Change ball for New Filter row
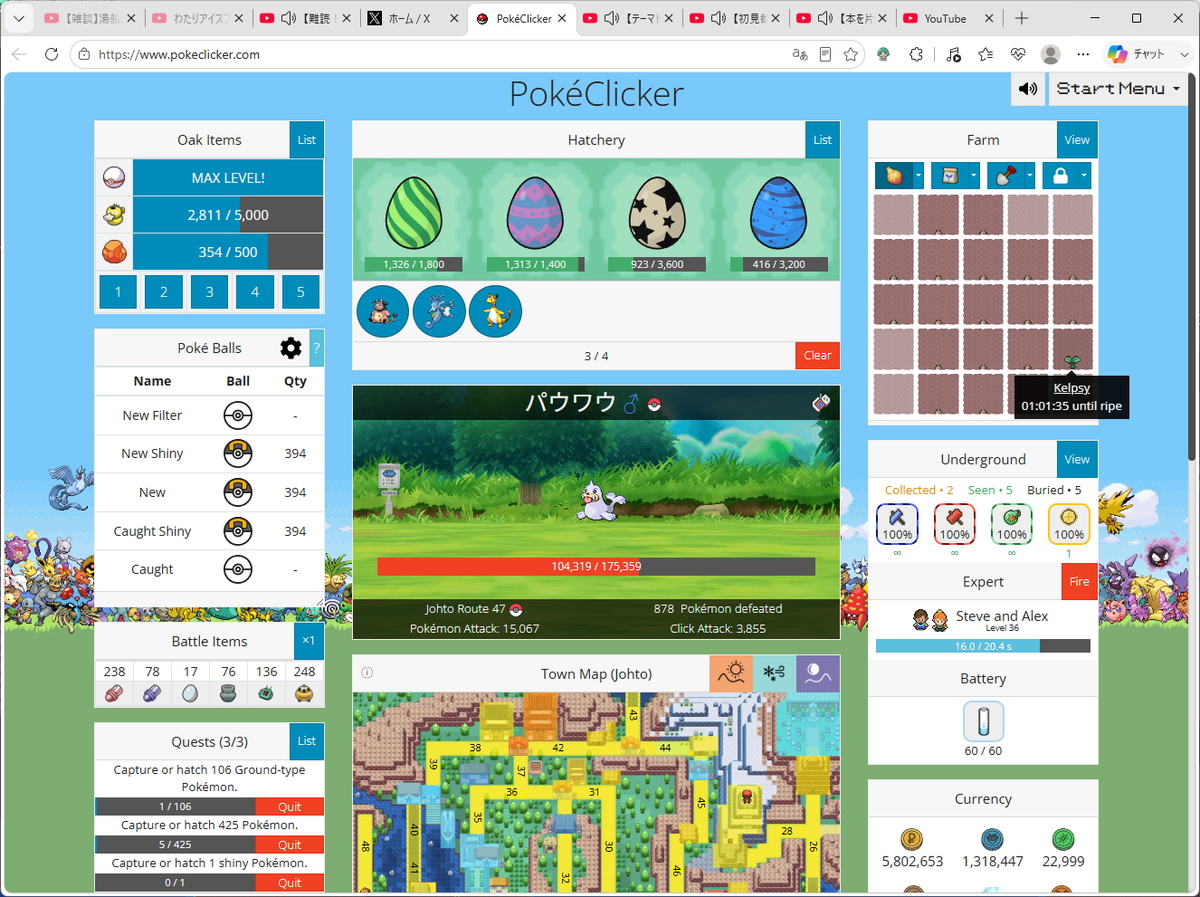The height and width of the screenshot is (897, 1200). [238, 415]
